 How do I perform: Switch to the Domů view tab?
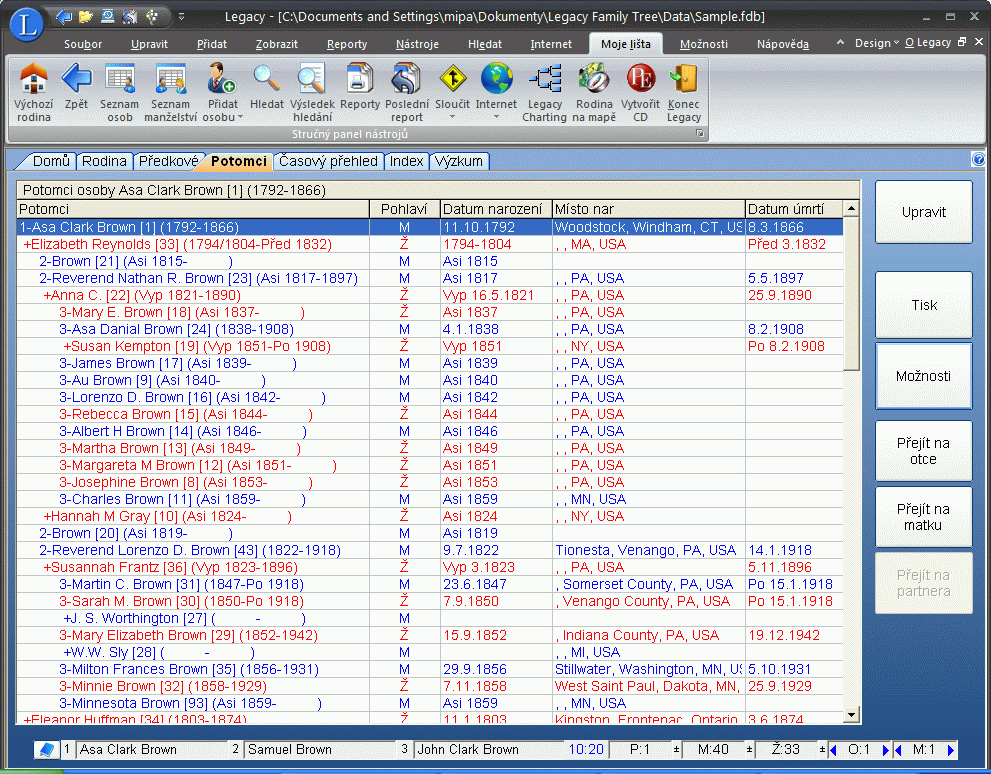coord(51,161)
